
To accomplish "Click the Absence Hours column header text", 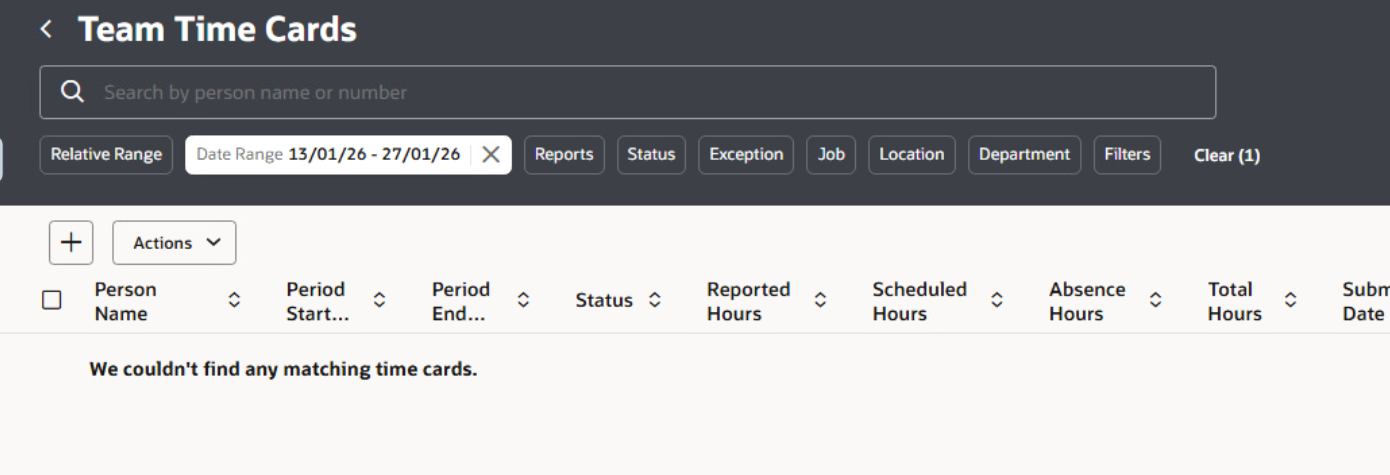I will tap(1087, 301).
